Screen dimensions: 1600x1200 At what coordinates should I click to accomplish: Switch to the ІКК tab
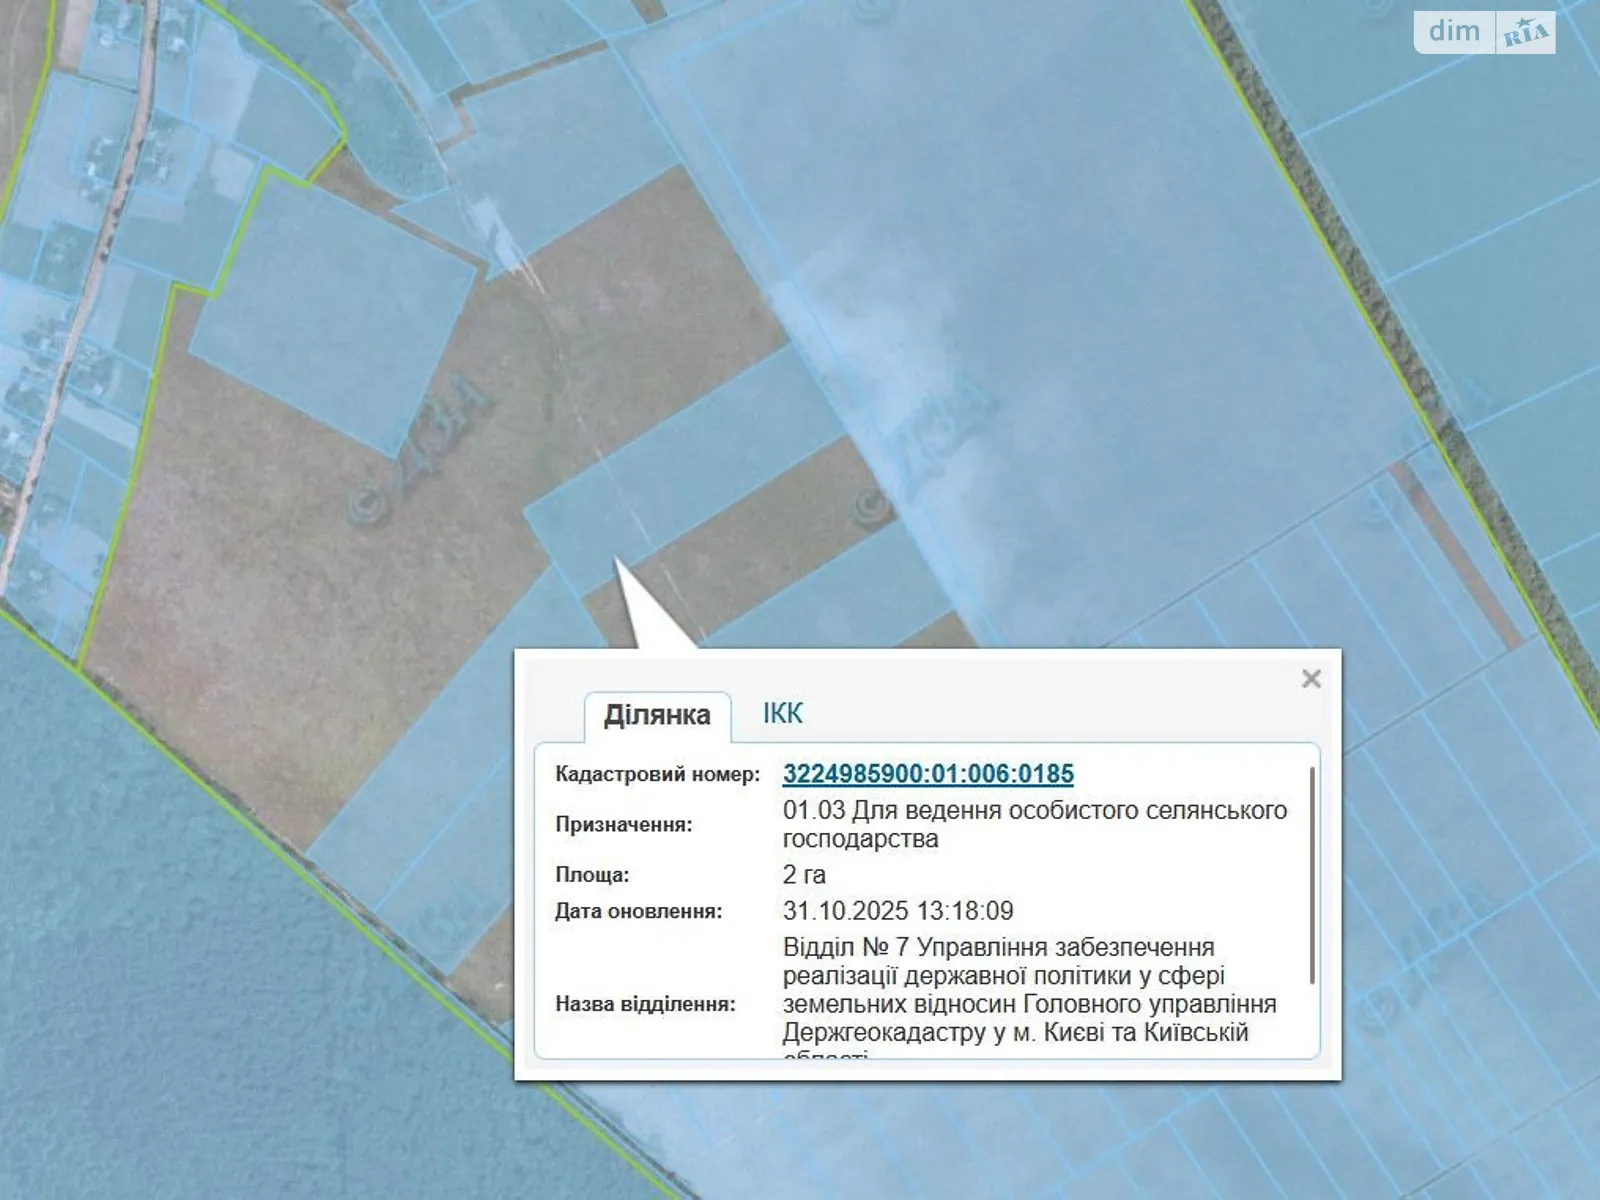(x=782, y=714)
